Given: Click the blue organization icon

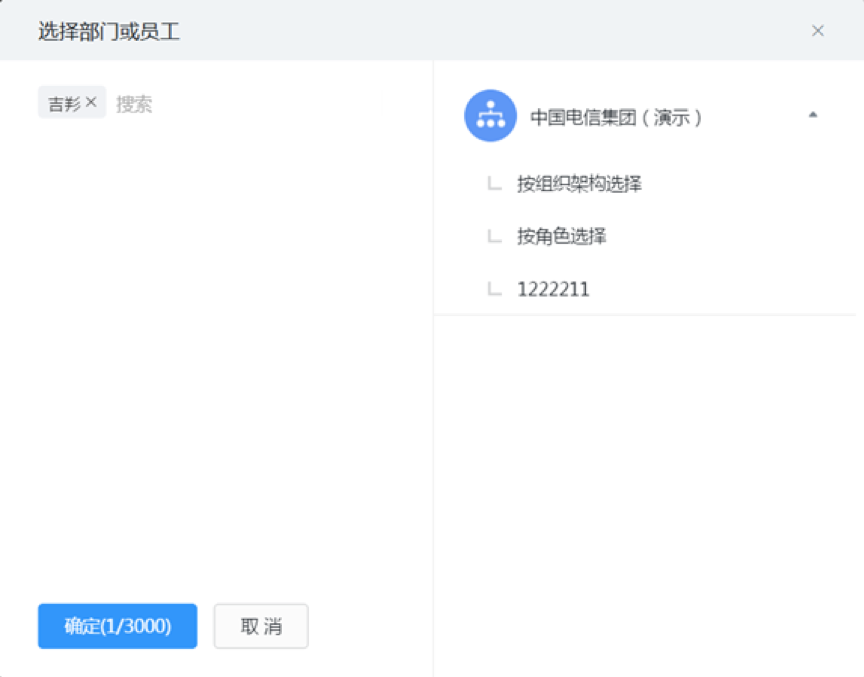Looking at the screenshot, I should point(490,116).
